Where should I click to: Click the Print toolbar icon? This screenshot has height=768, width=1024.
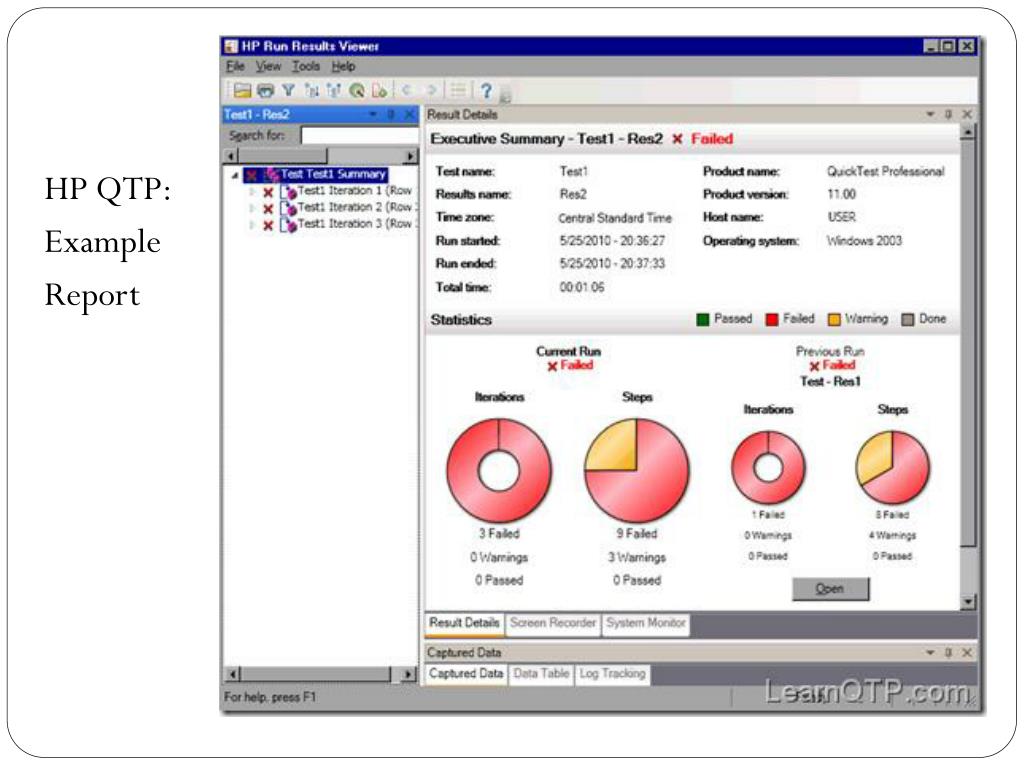[265, 90]
